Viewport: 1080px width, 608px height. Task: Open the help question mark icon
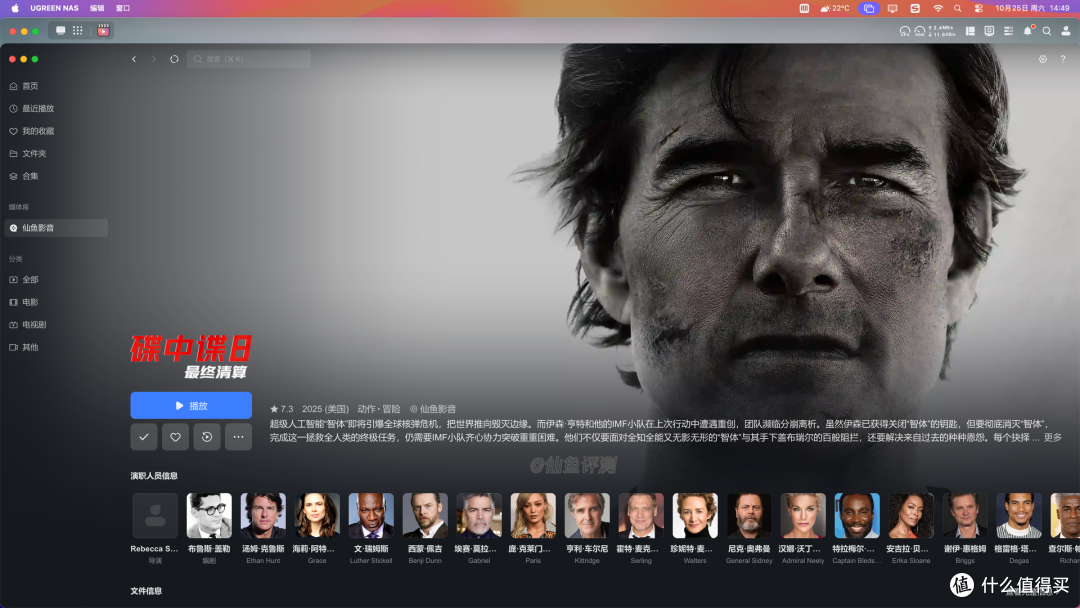[1063, 59]
